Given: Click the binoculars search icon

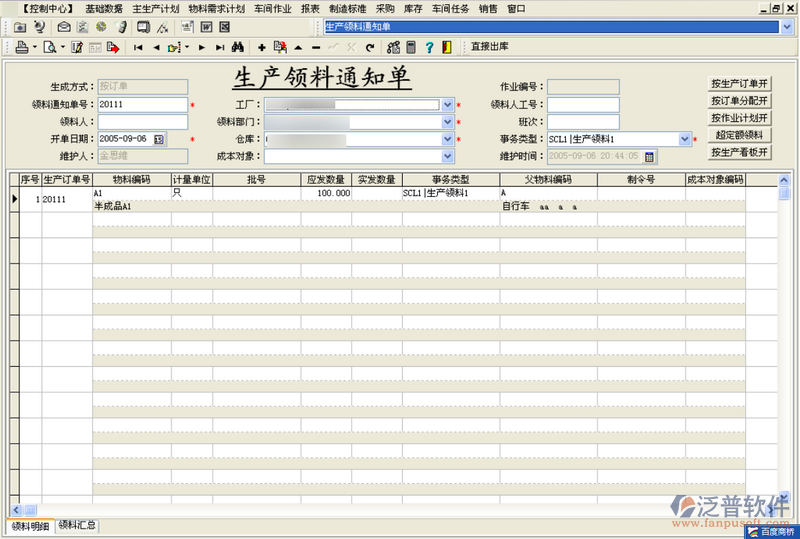Looking at the screenshot, I should coord(238,47).
